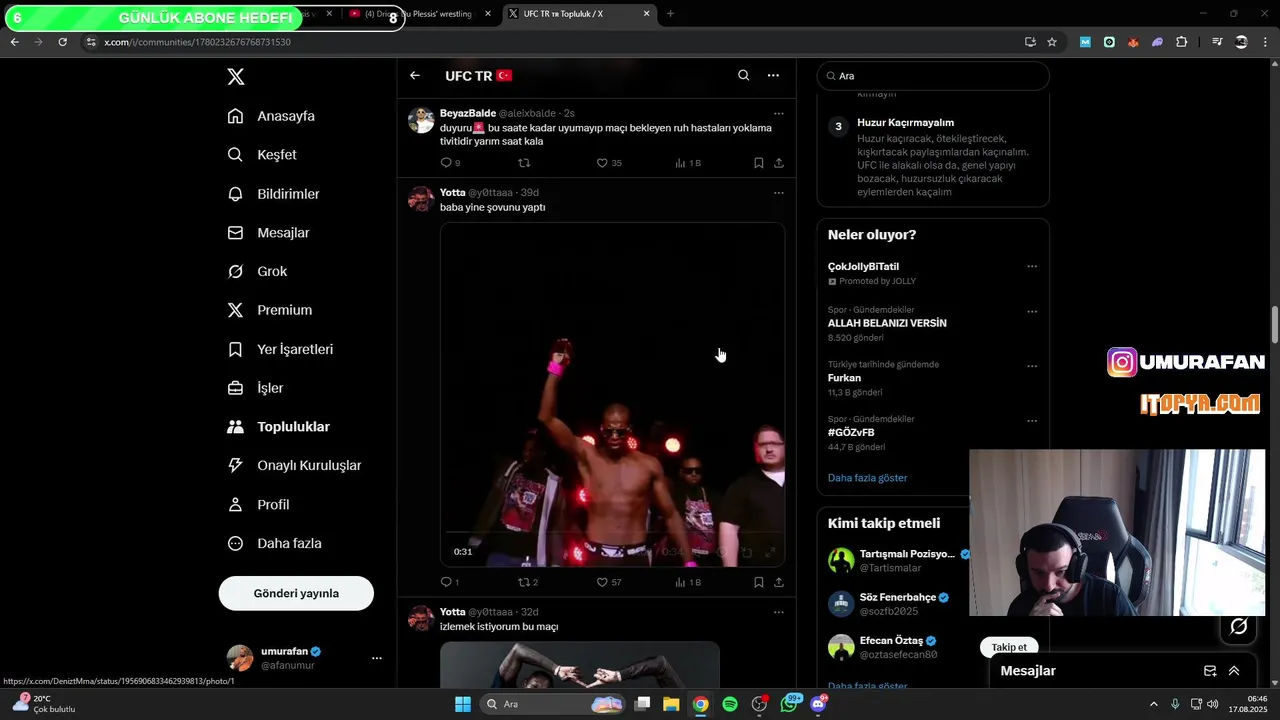Click Daha fazla göster under trends
The width and height of the screenshot is (1280, 720).
pyautogui.click(x=867, y=478)
